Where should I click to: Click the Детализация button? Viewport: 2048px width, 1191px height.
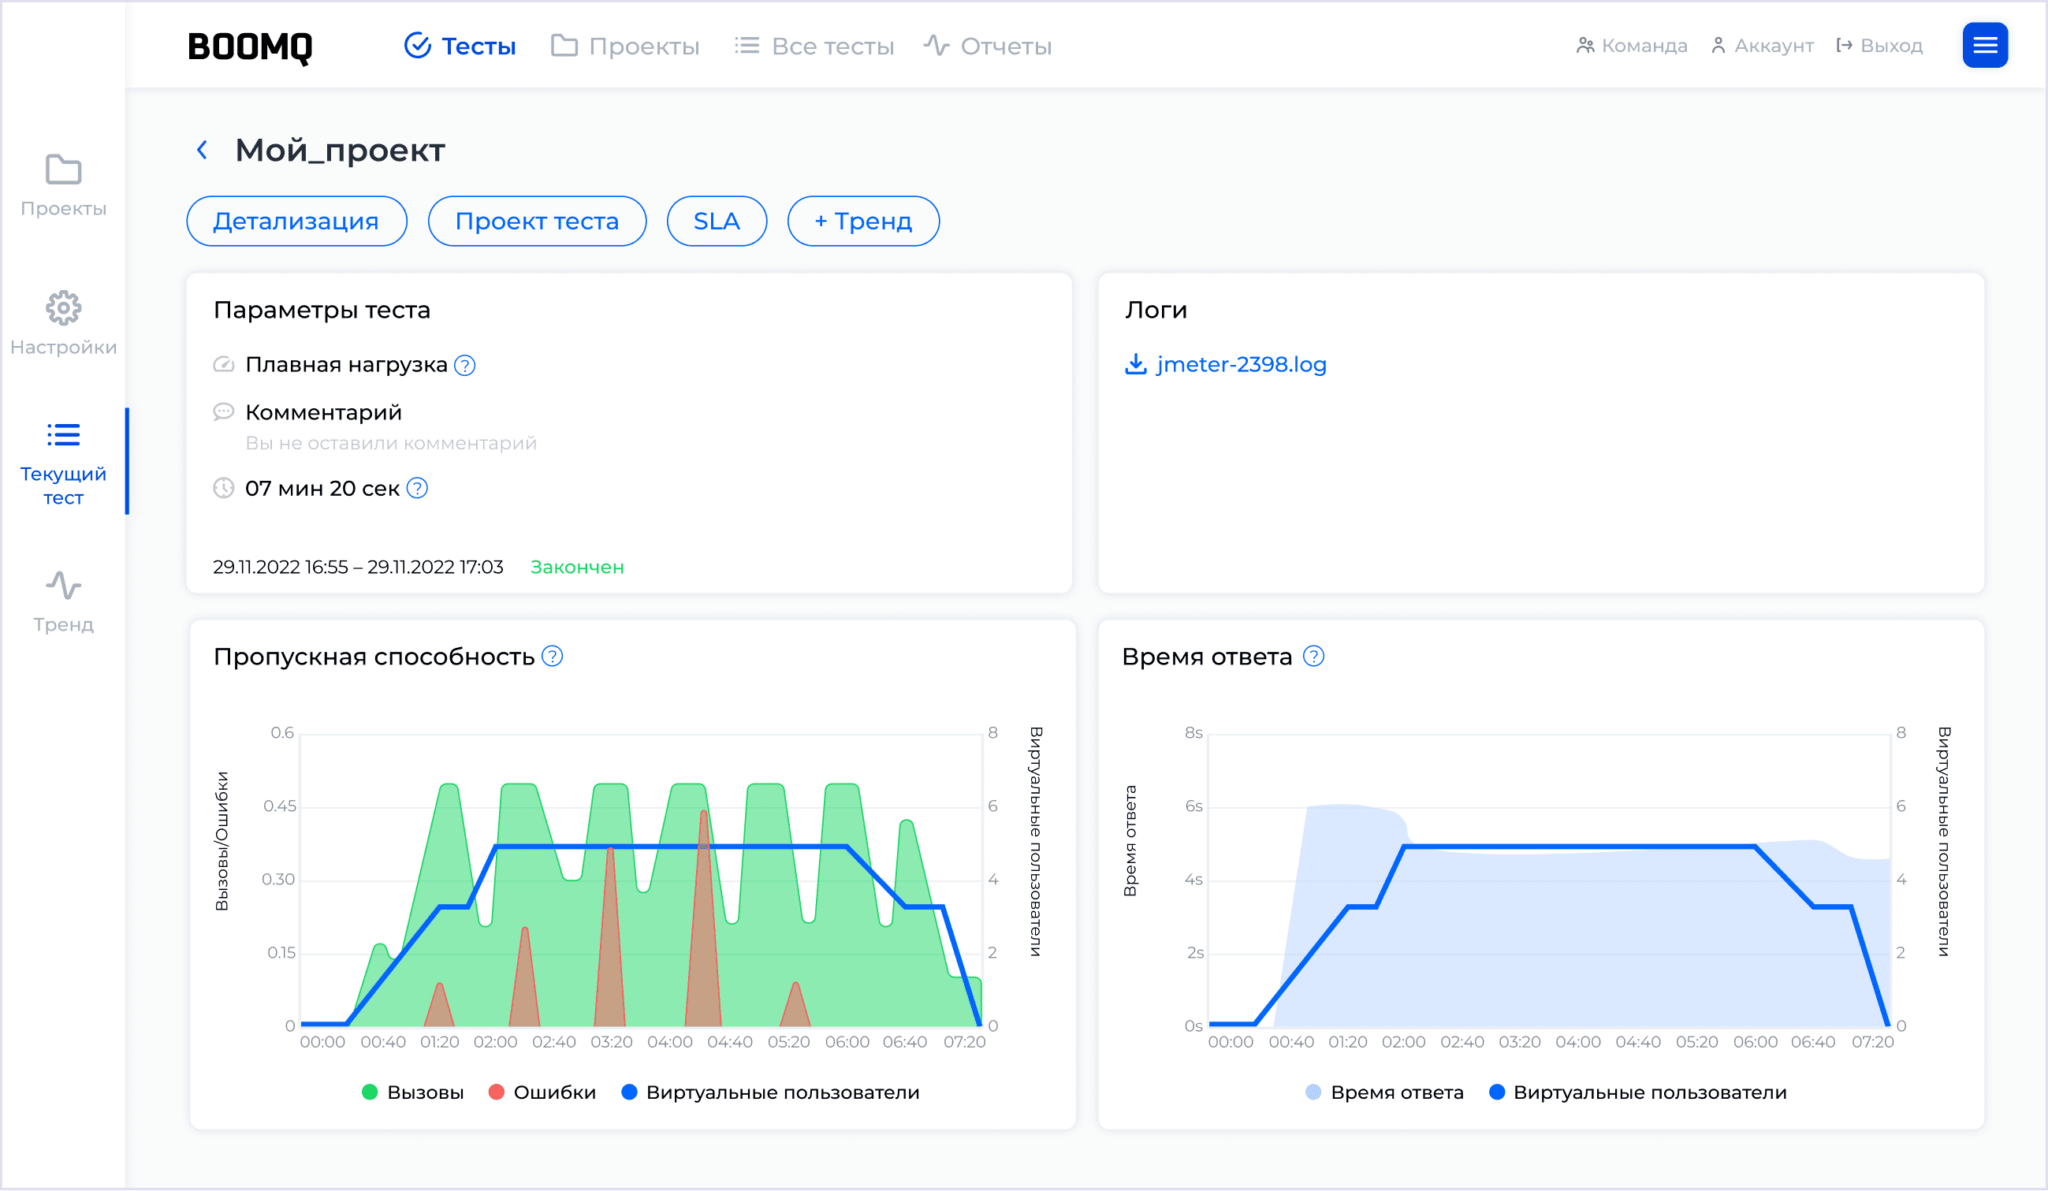coord(296,221)
